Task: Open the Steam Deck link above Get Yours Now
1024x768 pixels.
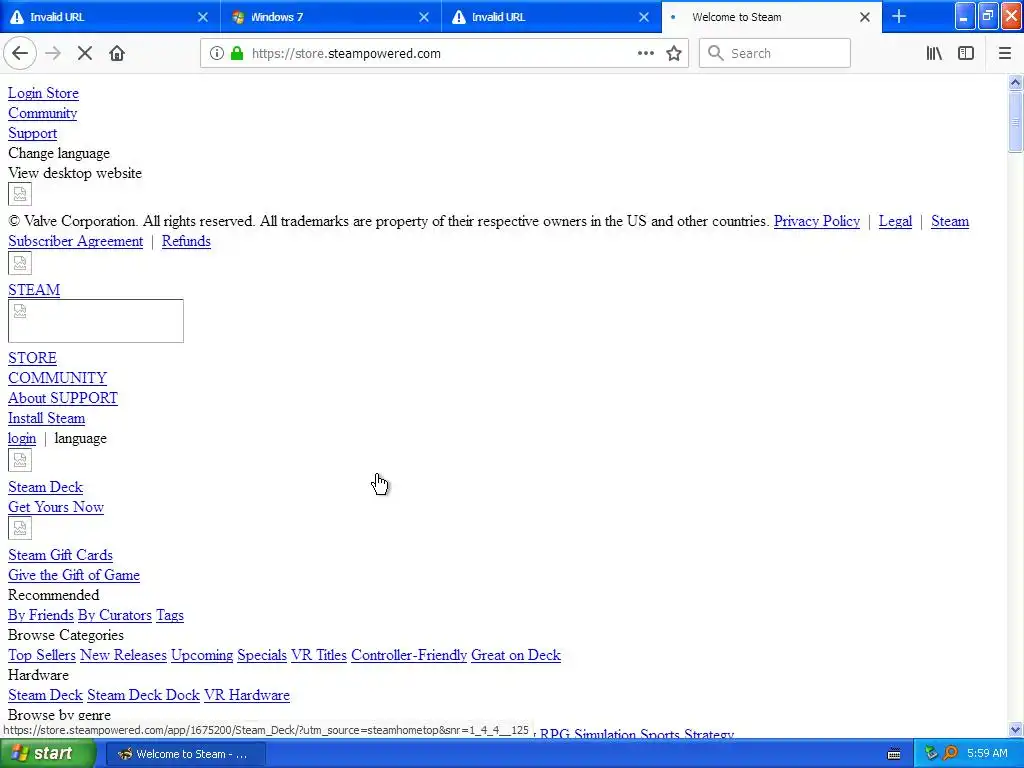Action: click(x=45, y=487)
